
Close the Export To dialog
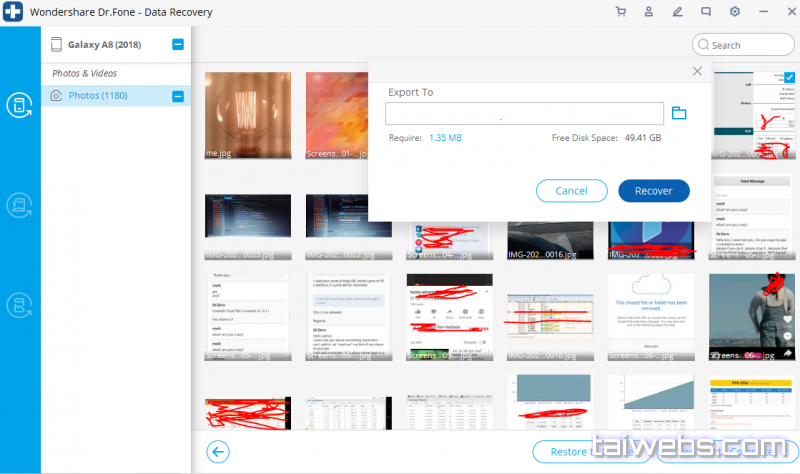click(x=698, y=71)
